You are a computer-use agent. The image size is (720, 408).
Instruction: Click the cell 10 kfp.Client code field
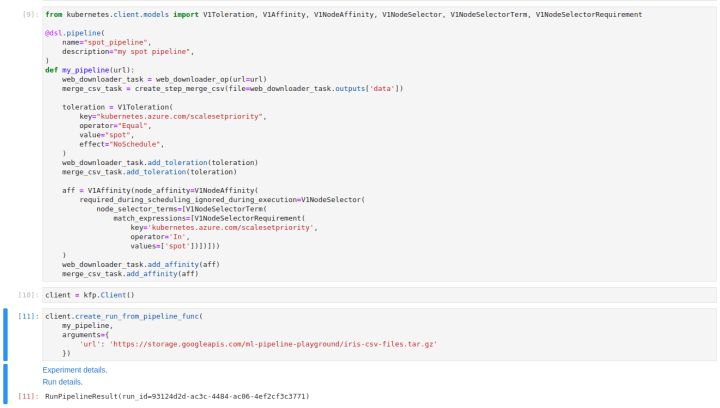(x=379, y=295)
